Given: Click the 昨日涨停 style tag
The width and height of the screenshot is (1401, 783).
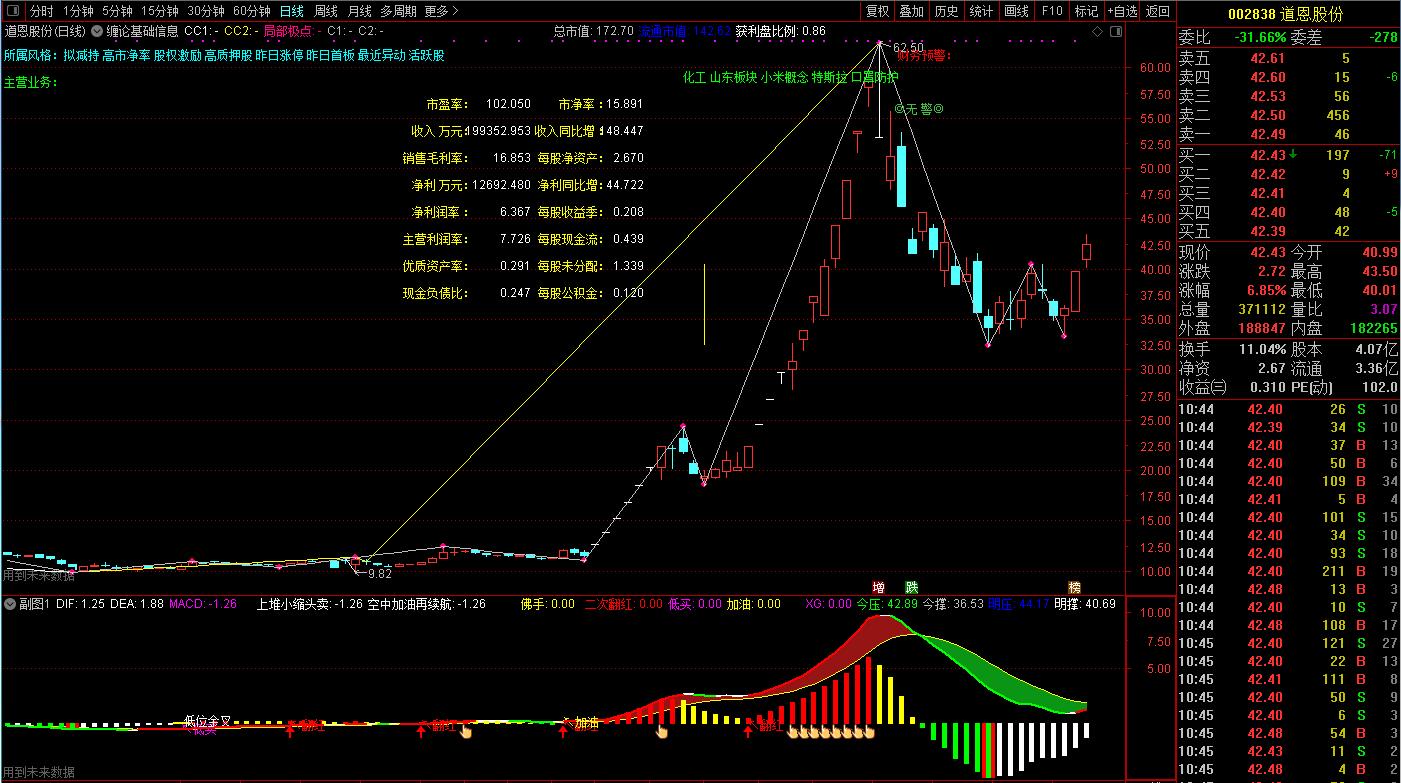Looking at the screenshot, I should 279,55.
